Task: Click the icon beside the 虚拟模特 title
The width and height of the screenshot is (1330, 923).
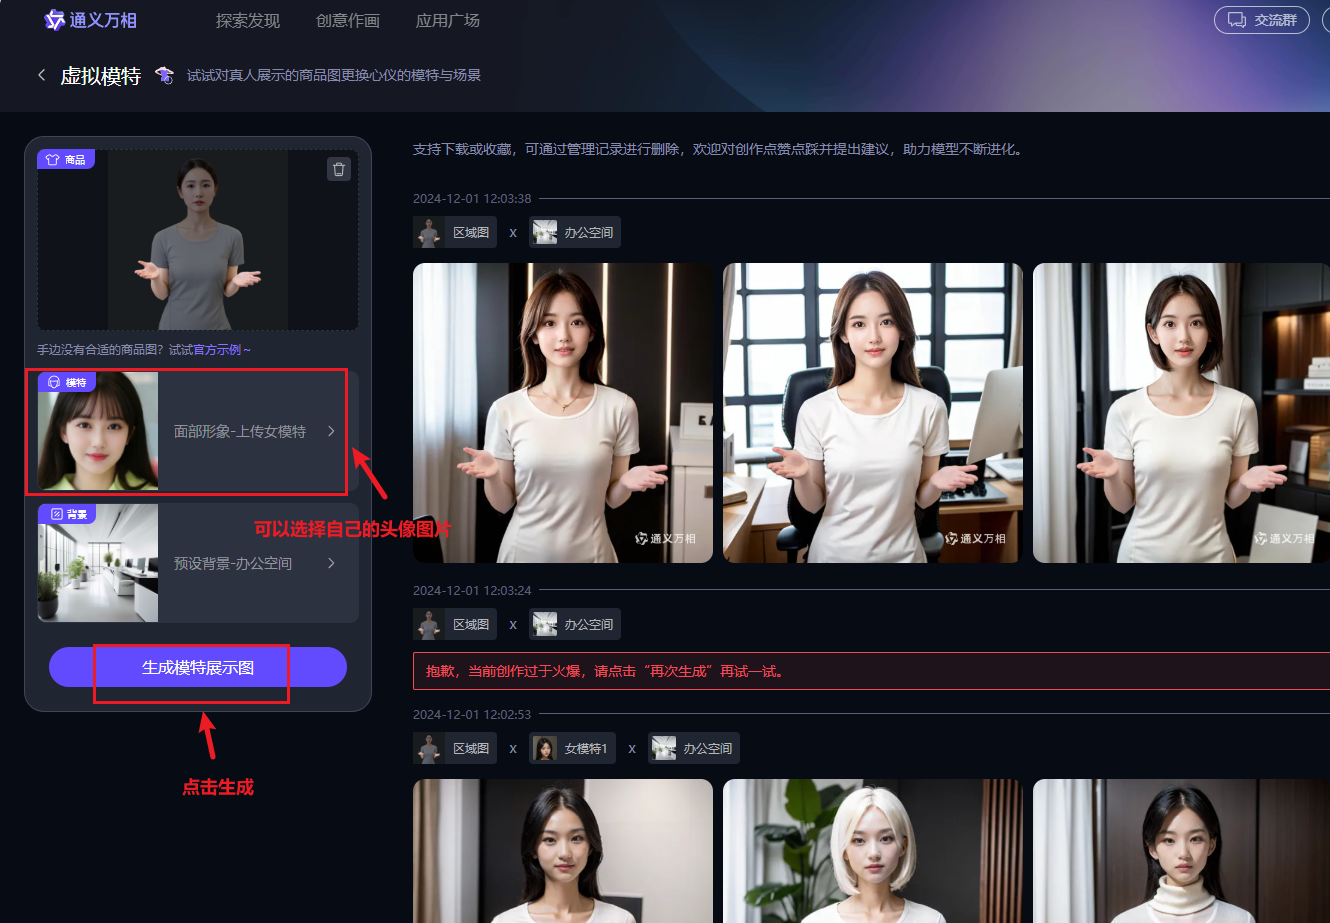Action: click(164, 76)
